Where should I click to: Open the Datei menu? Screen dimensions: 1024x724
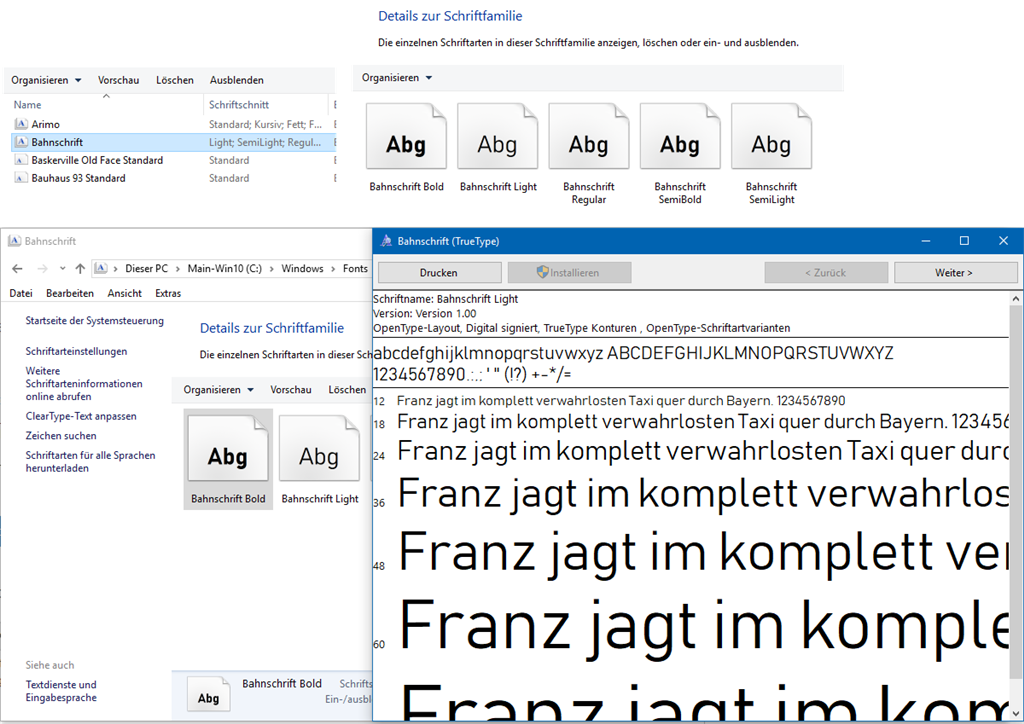tap(21, 293)
